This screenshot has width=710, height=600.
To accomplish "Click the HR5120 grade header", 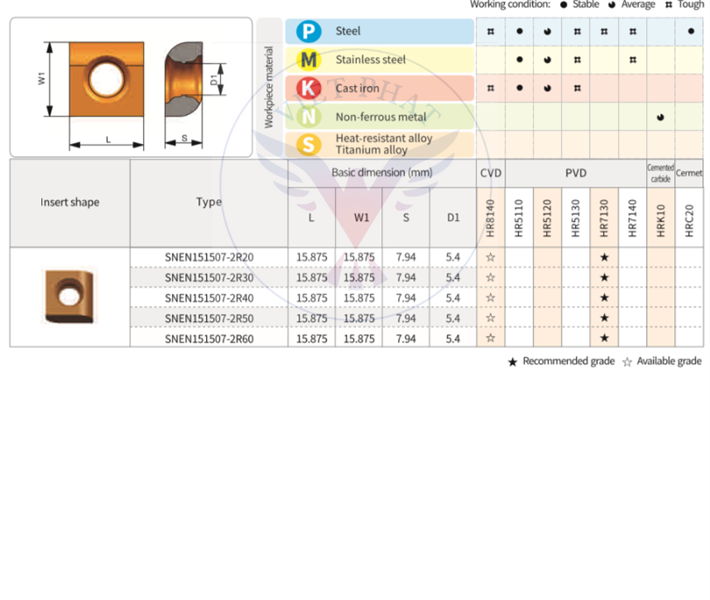I will point(547,218).
